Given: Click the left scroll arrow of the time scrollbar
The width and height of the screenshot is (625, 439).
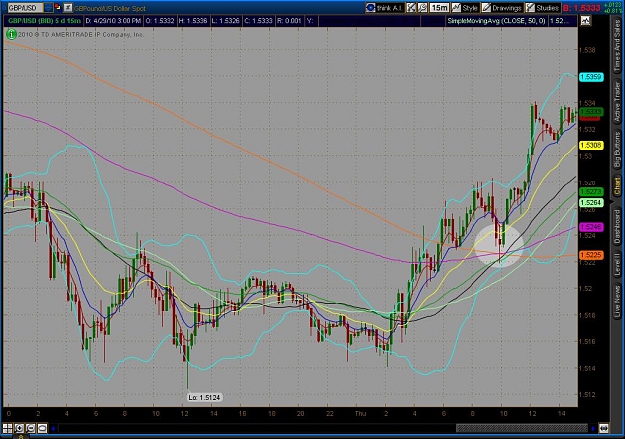Looking at the screenshot, I should point(53,429).
